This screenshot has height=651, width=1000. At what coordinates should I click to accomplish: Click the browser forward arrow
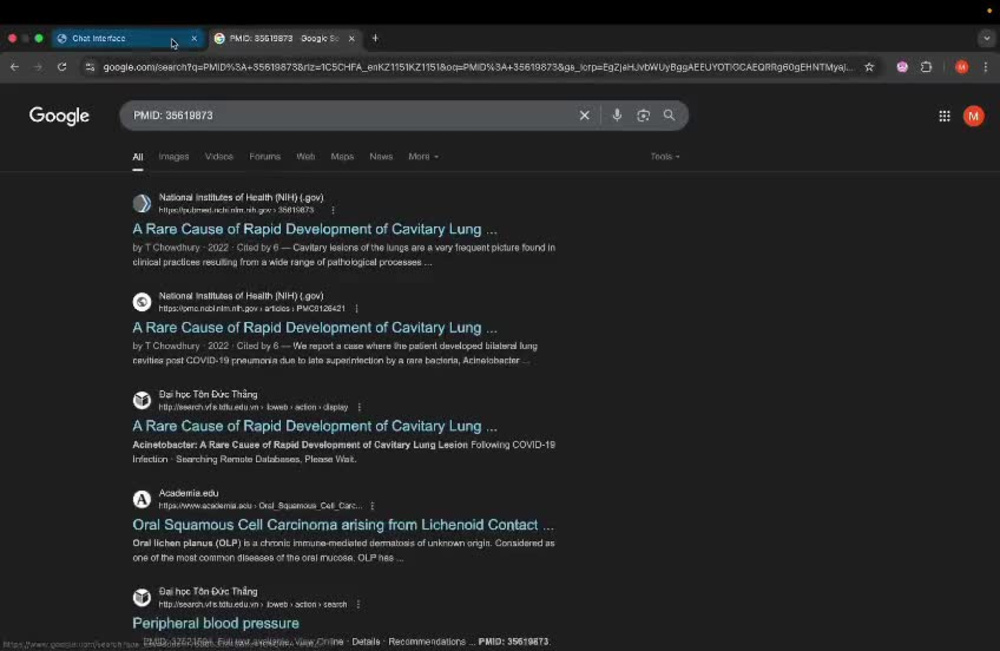click(x=38, y=67)
